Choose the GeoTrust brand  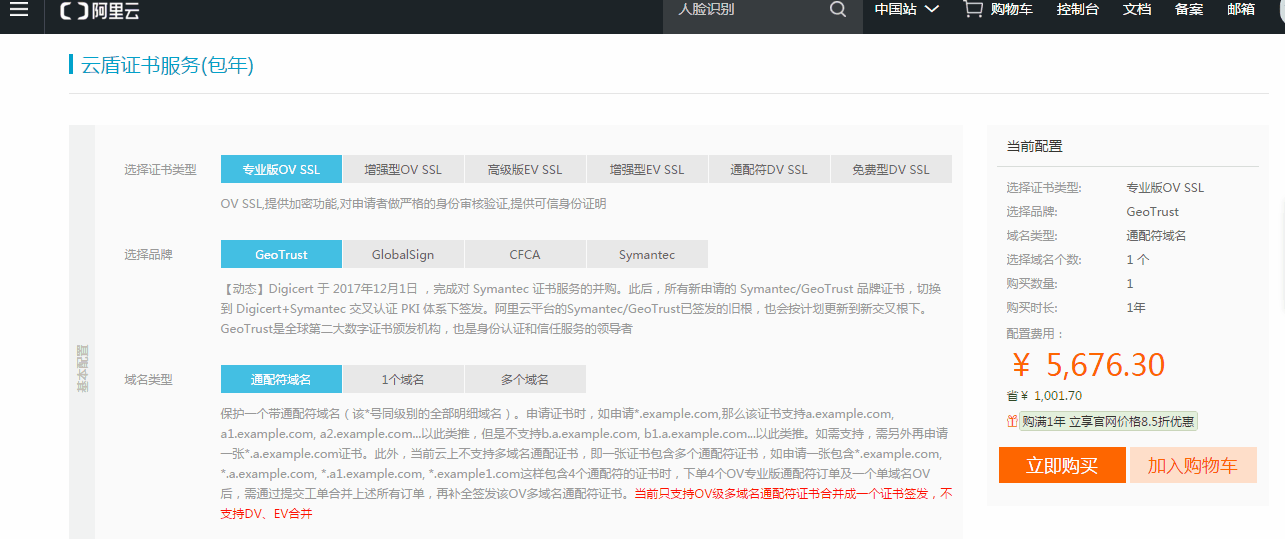pos(281,254)
